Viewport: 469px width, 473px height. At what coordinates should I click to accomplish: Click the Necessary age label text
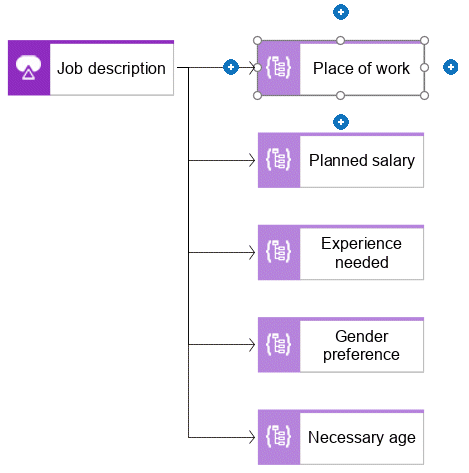pos(362,438)
